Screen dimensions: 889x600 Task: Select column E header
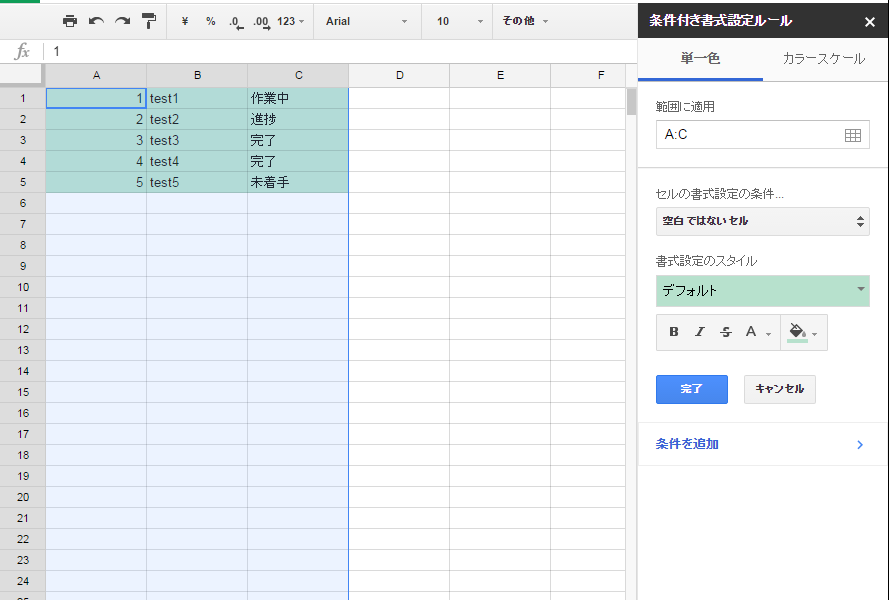pyautogui.click(x=500, y=75)
